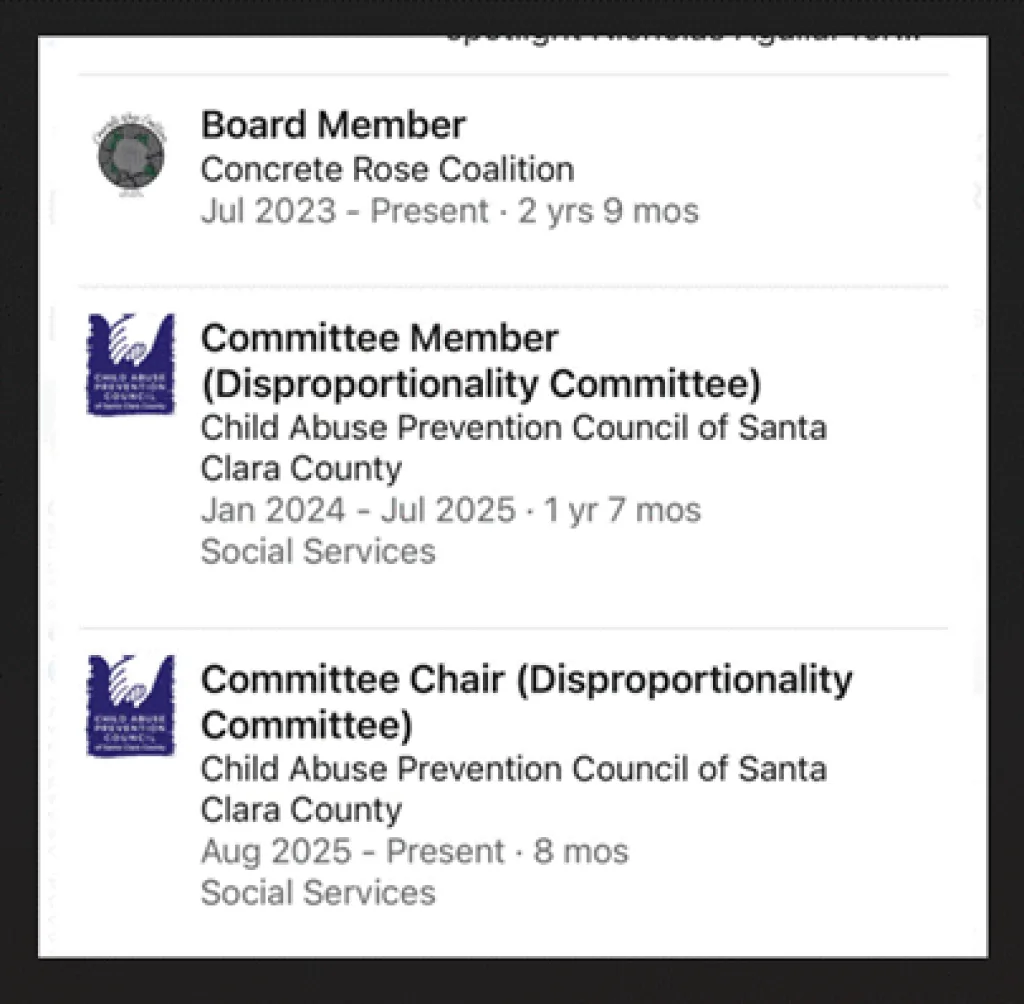Screen dimensions: 1024x1004
Task: Open the Board Member position title
Action: 333,125
